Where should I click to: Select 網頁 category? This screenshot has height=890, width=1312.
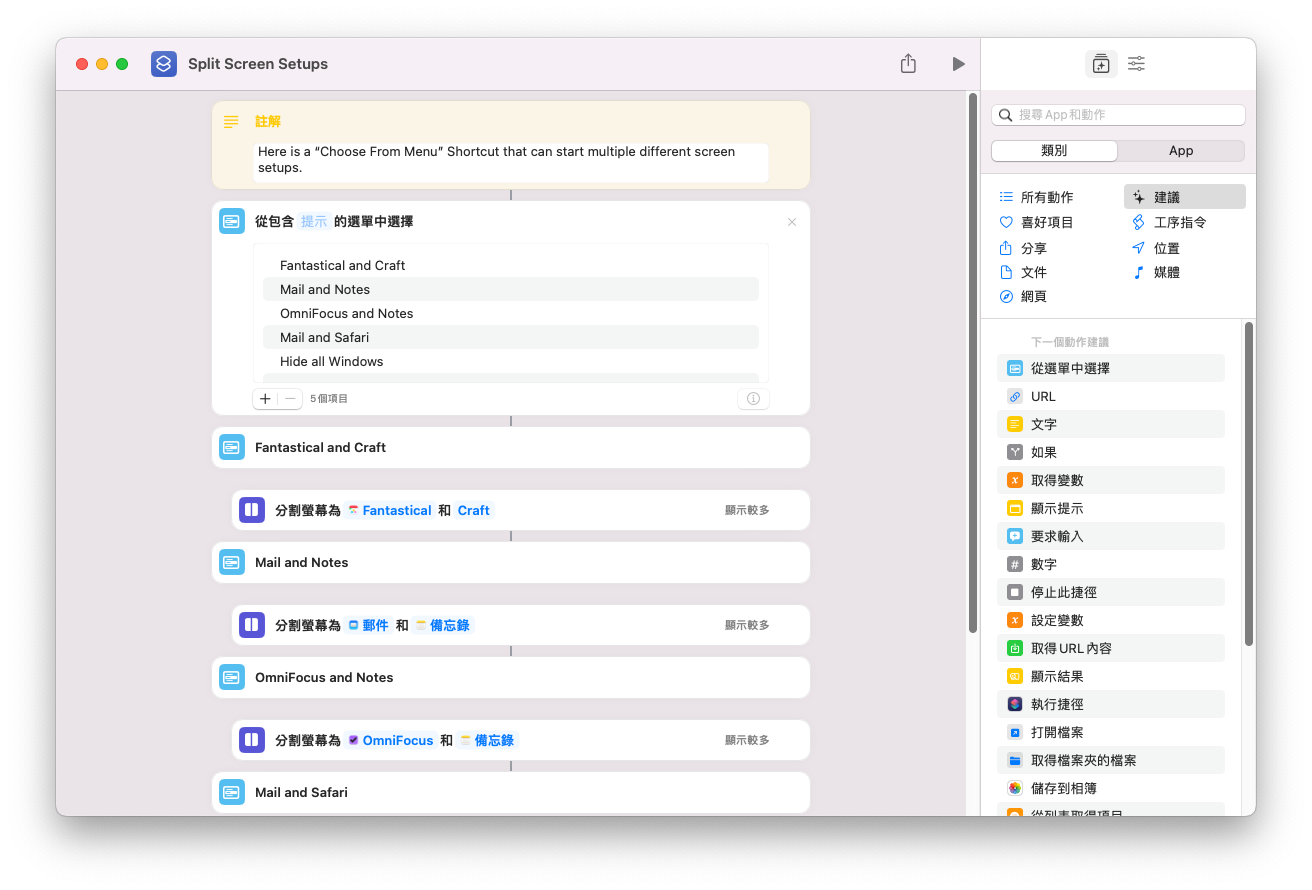[x=1023, y=297]
